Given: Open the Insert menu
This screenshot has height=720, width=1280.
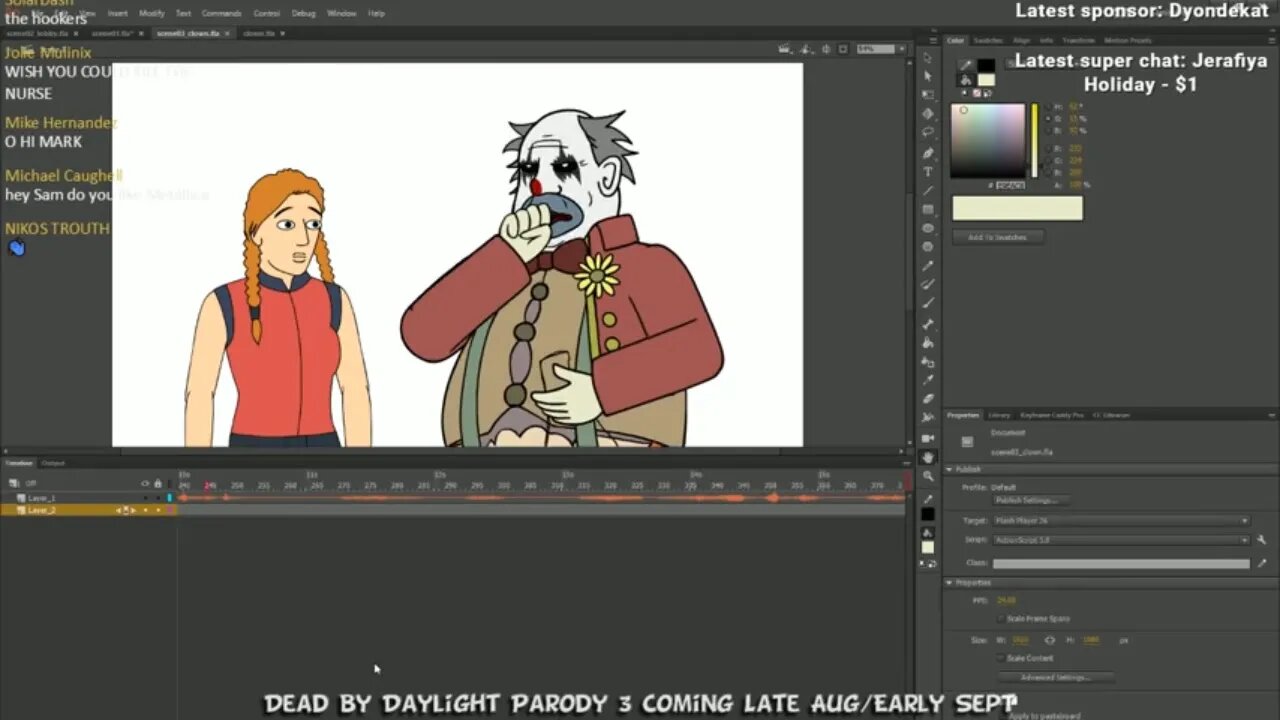Looking at the screenshot, I should pyautogui.click(x=117, y=13).
